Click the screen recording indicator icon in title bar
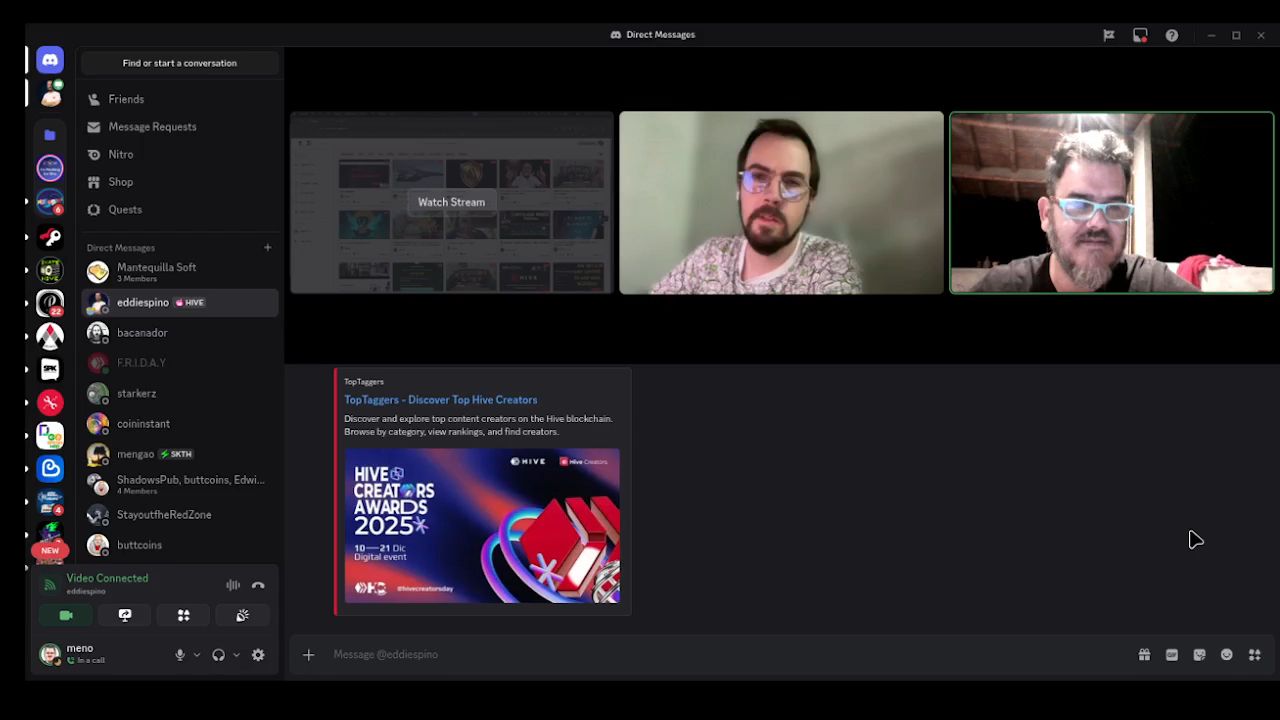The height and width of the screenshot is (720, 1280). coord(1140,35)
